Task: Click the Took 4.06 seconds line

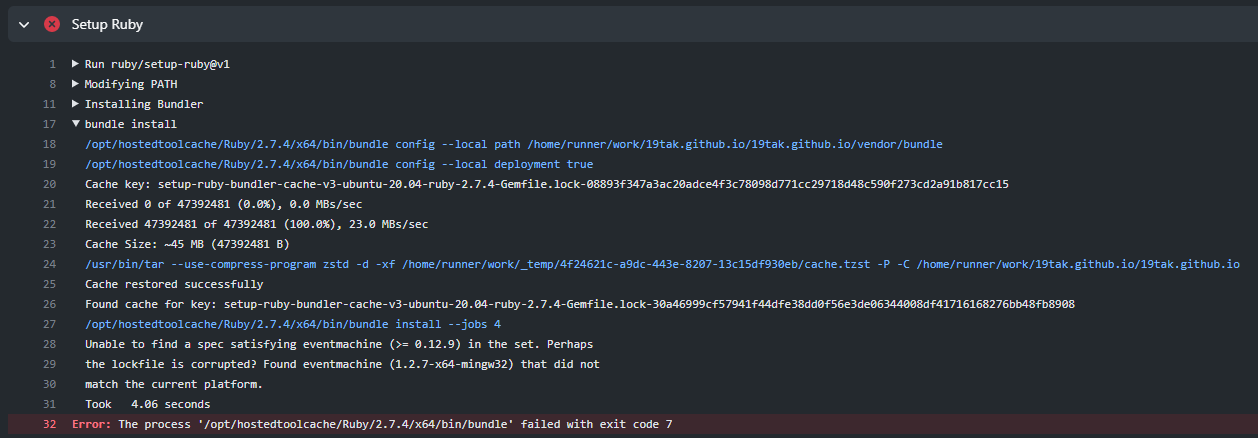Action: [148, 404]
